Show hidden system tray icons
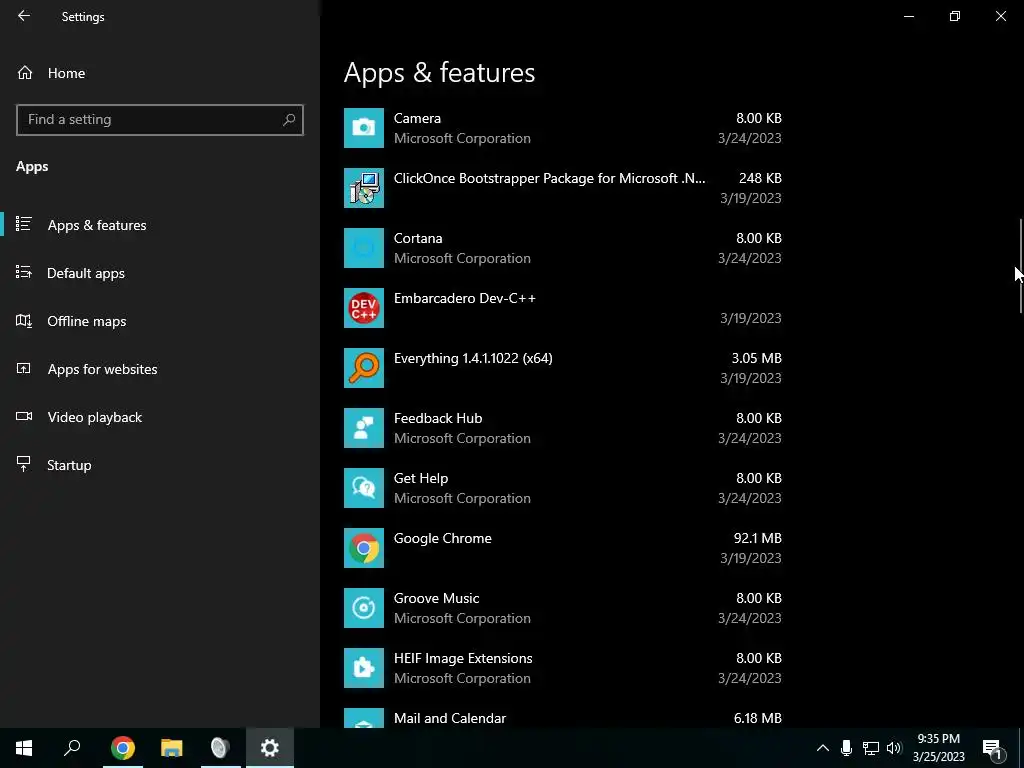Image resolution: width=1024 pixels, height=768 pixels. click(823, 748)
